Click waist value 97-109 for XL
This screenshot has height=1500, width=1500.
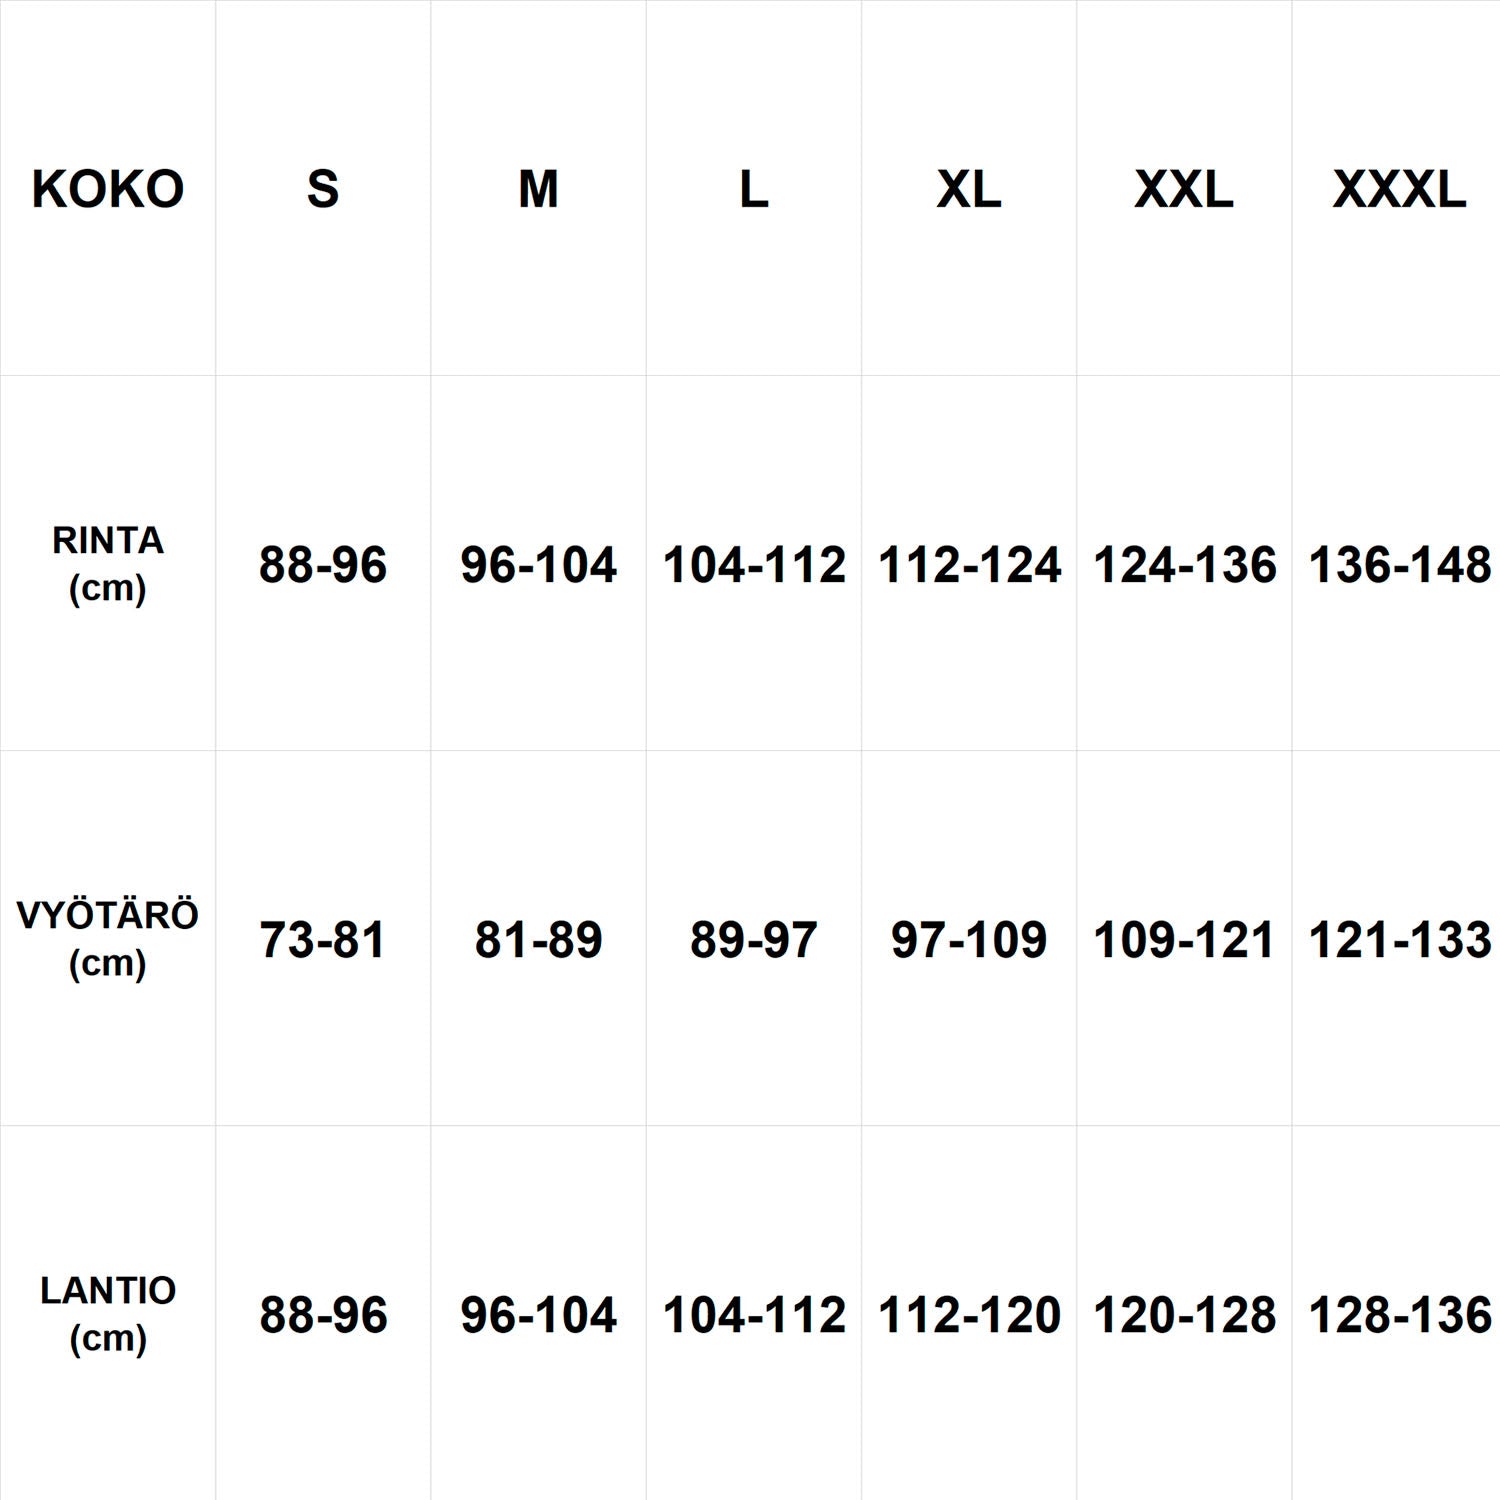tap(969, 940)
